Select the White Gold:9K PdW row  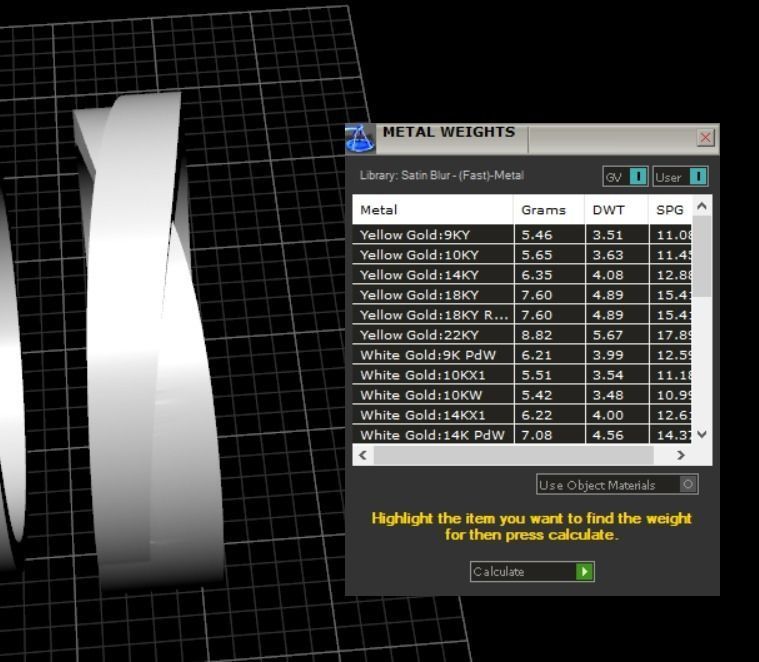[x=522, y=355]
